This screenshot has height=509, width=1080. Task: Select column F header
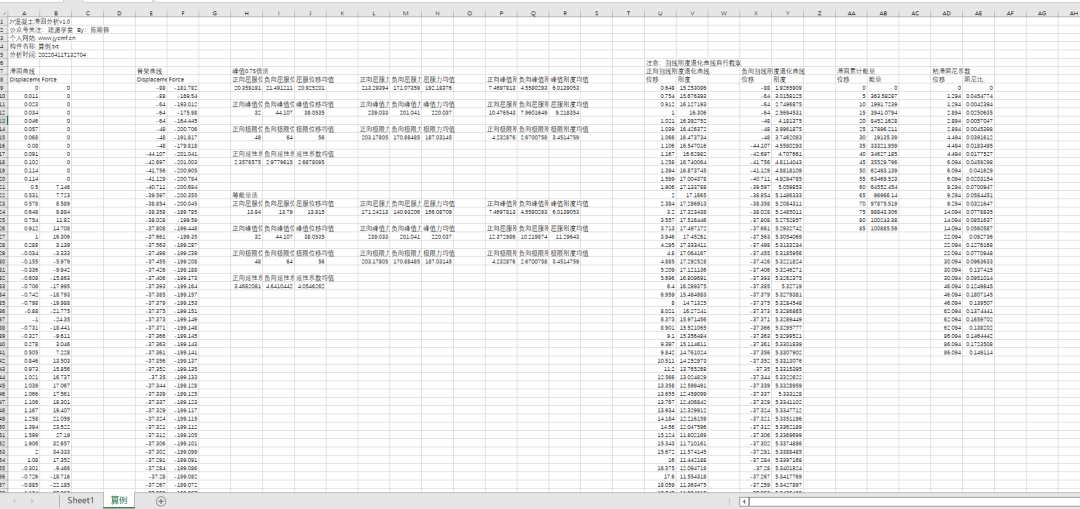click(183, 13)
